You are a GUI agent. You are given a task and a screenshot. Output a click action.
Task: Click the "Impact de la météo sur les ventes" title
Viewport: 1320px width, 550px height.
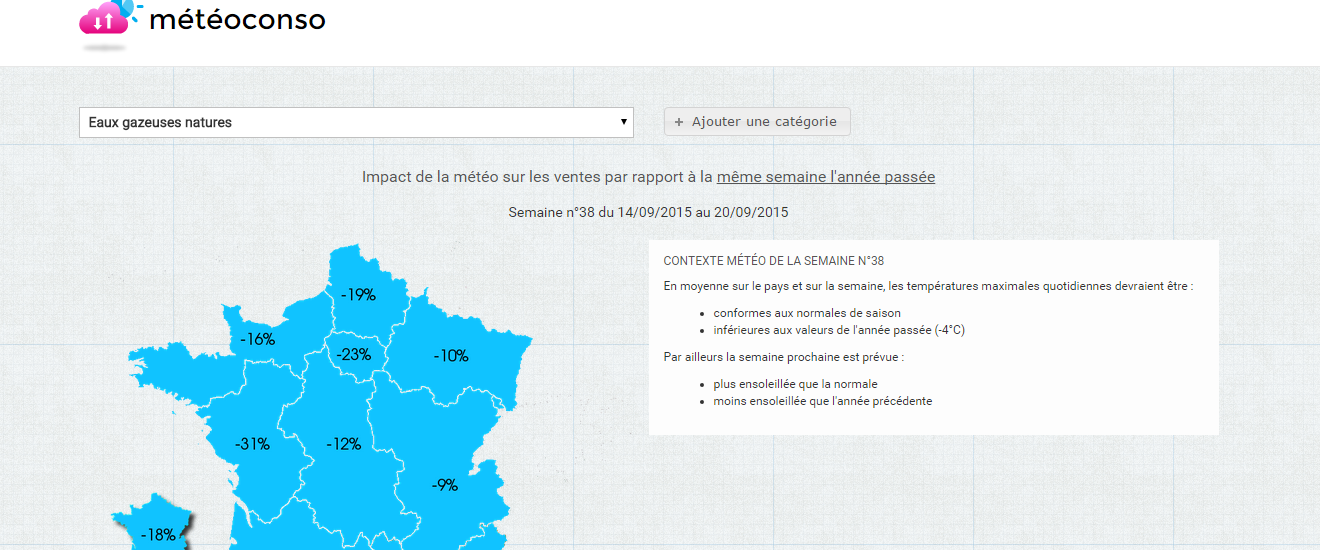click(x=537, y=177)
